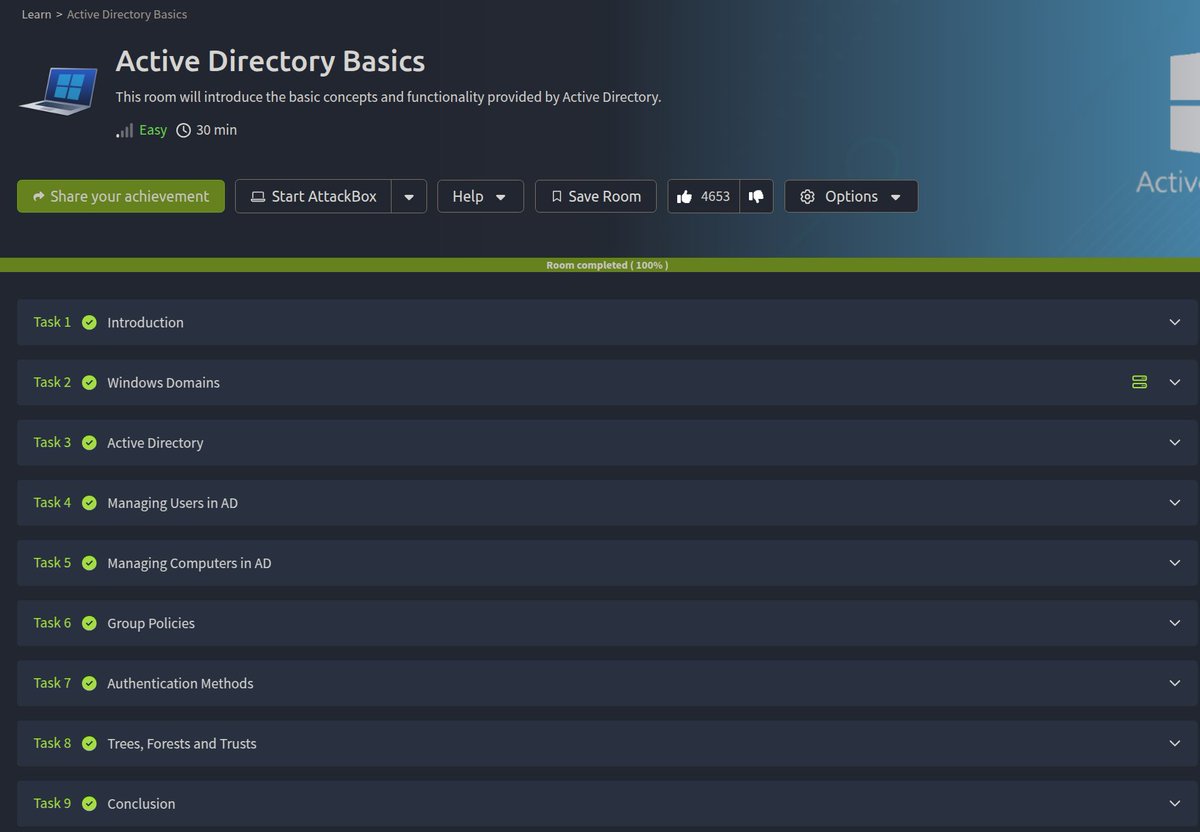Click Task 9 green completion checkmark
Image resolution: width=1200 pixels, height=832 pixels.
(89, 803)
